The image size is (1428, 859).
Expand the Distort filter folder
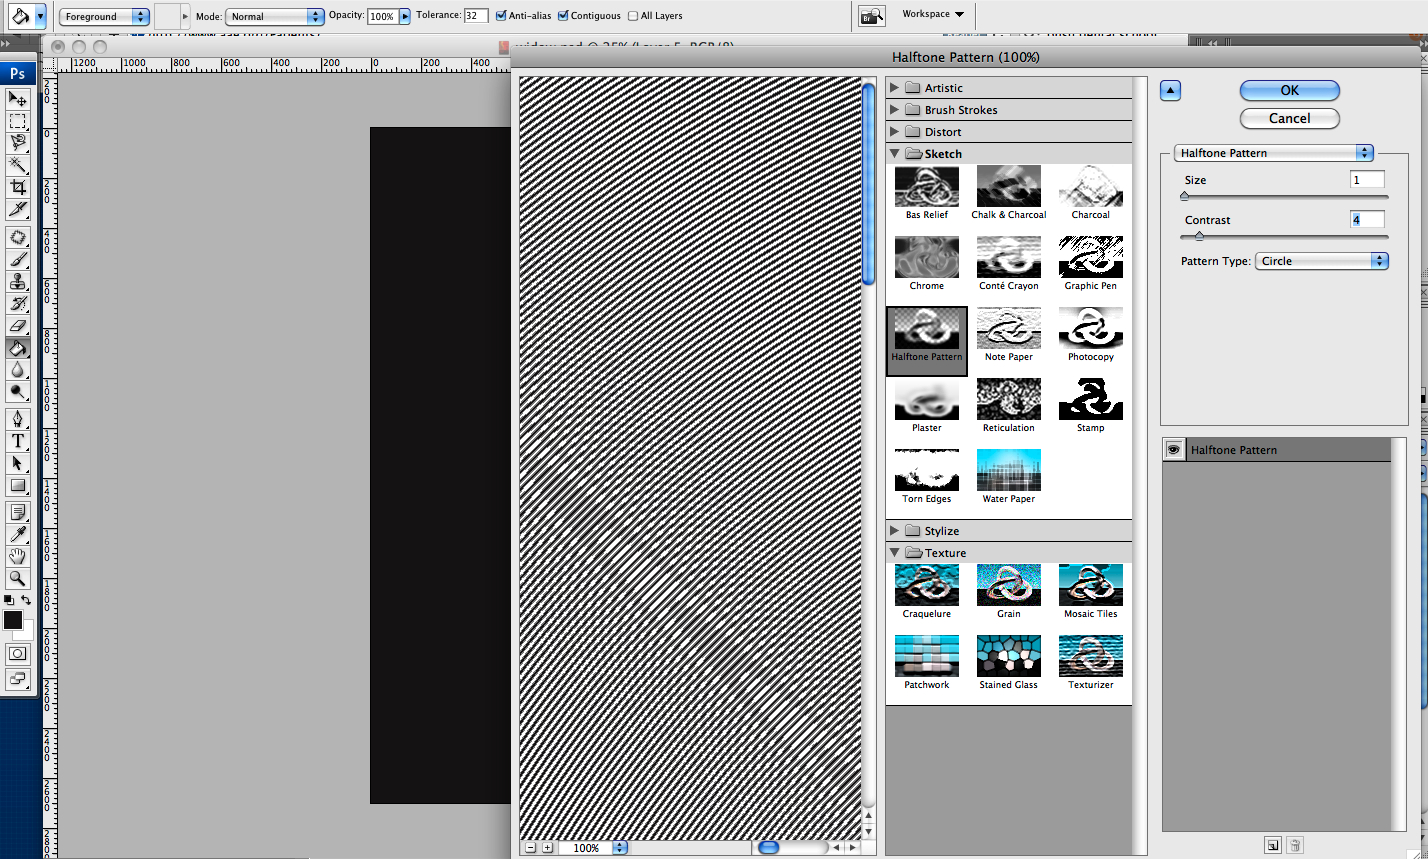tap(895, 132)
